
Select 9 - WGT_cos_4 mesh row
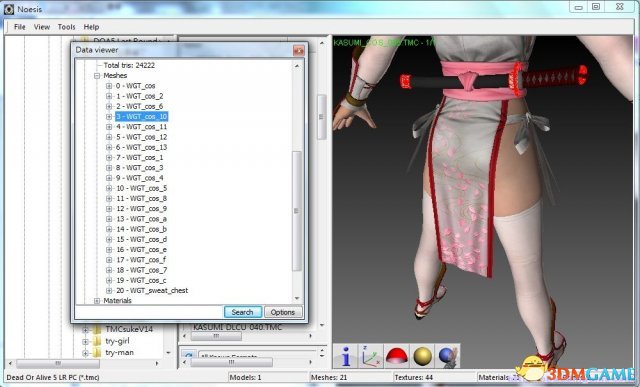click(x=140, y=178)
